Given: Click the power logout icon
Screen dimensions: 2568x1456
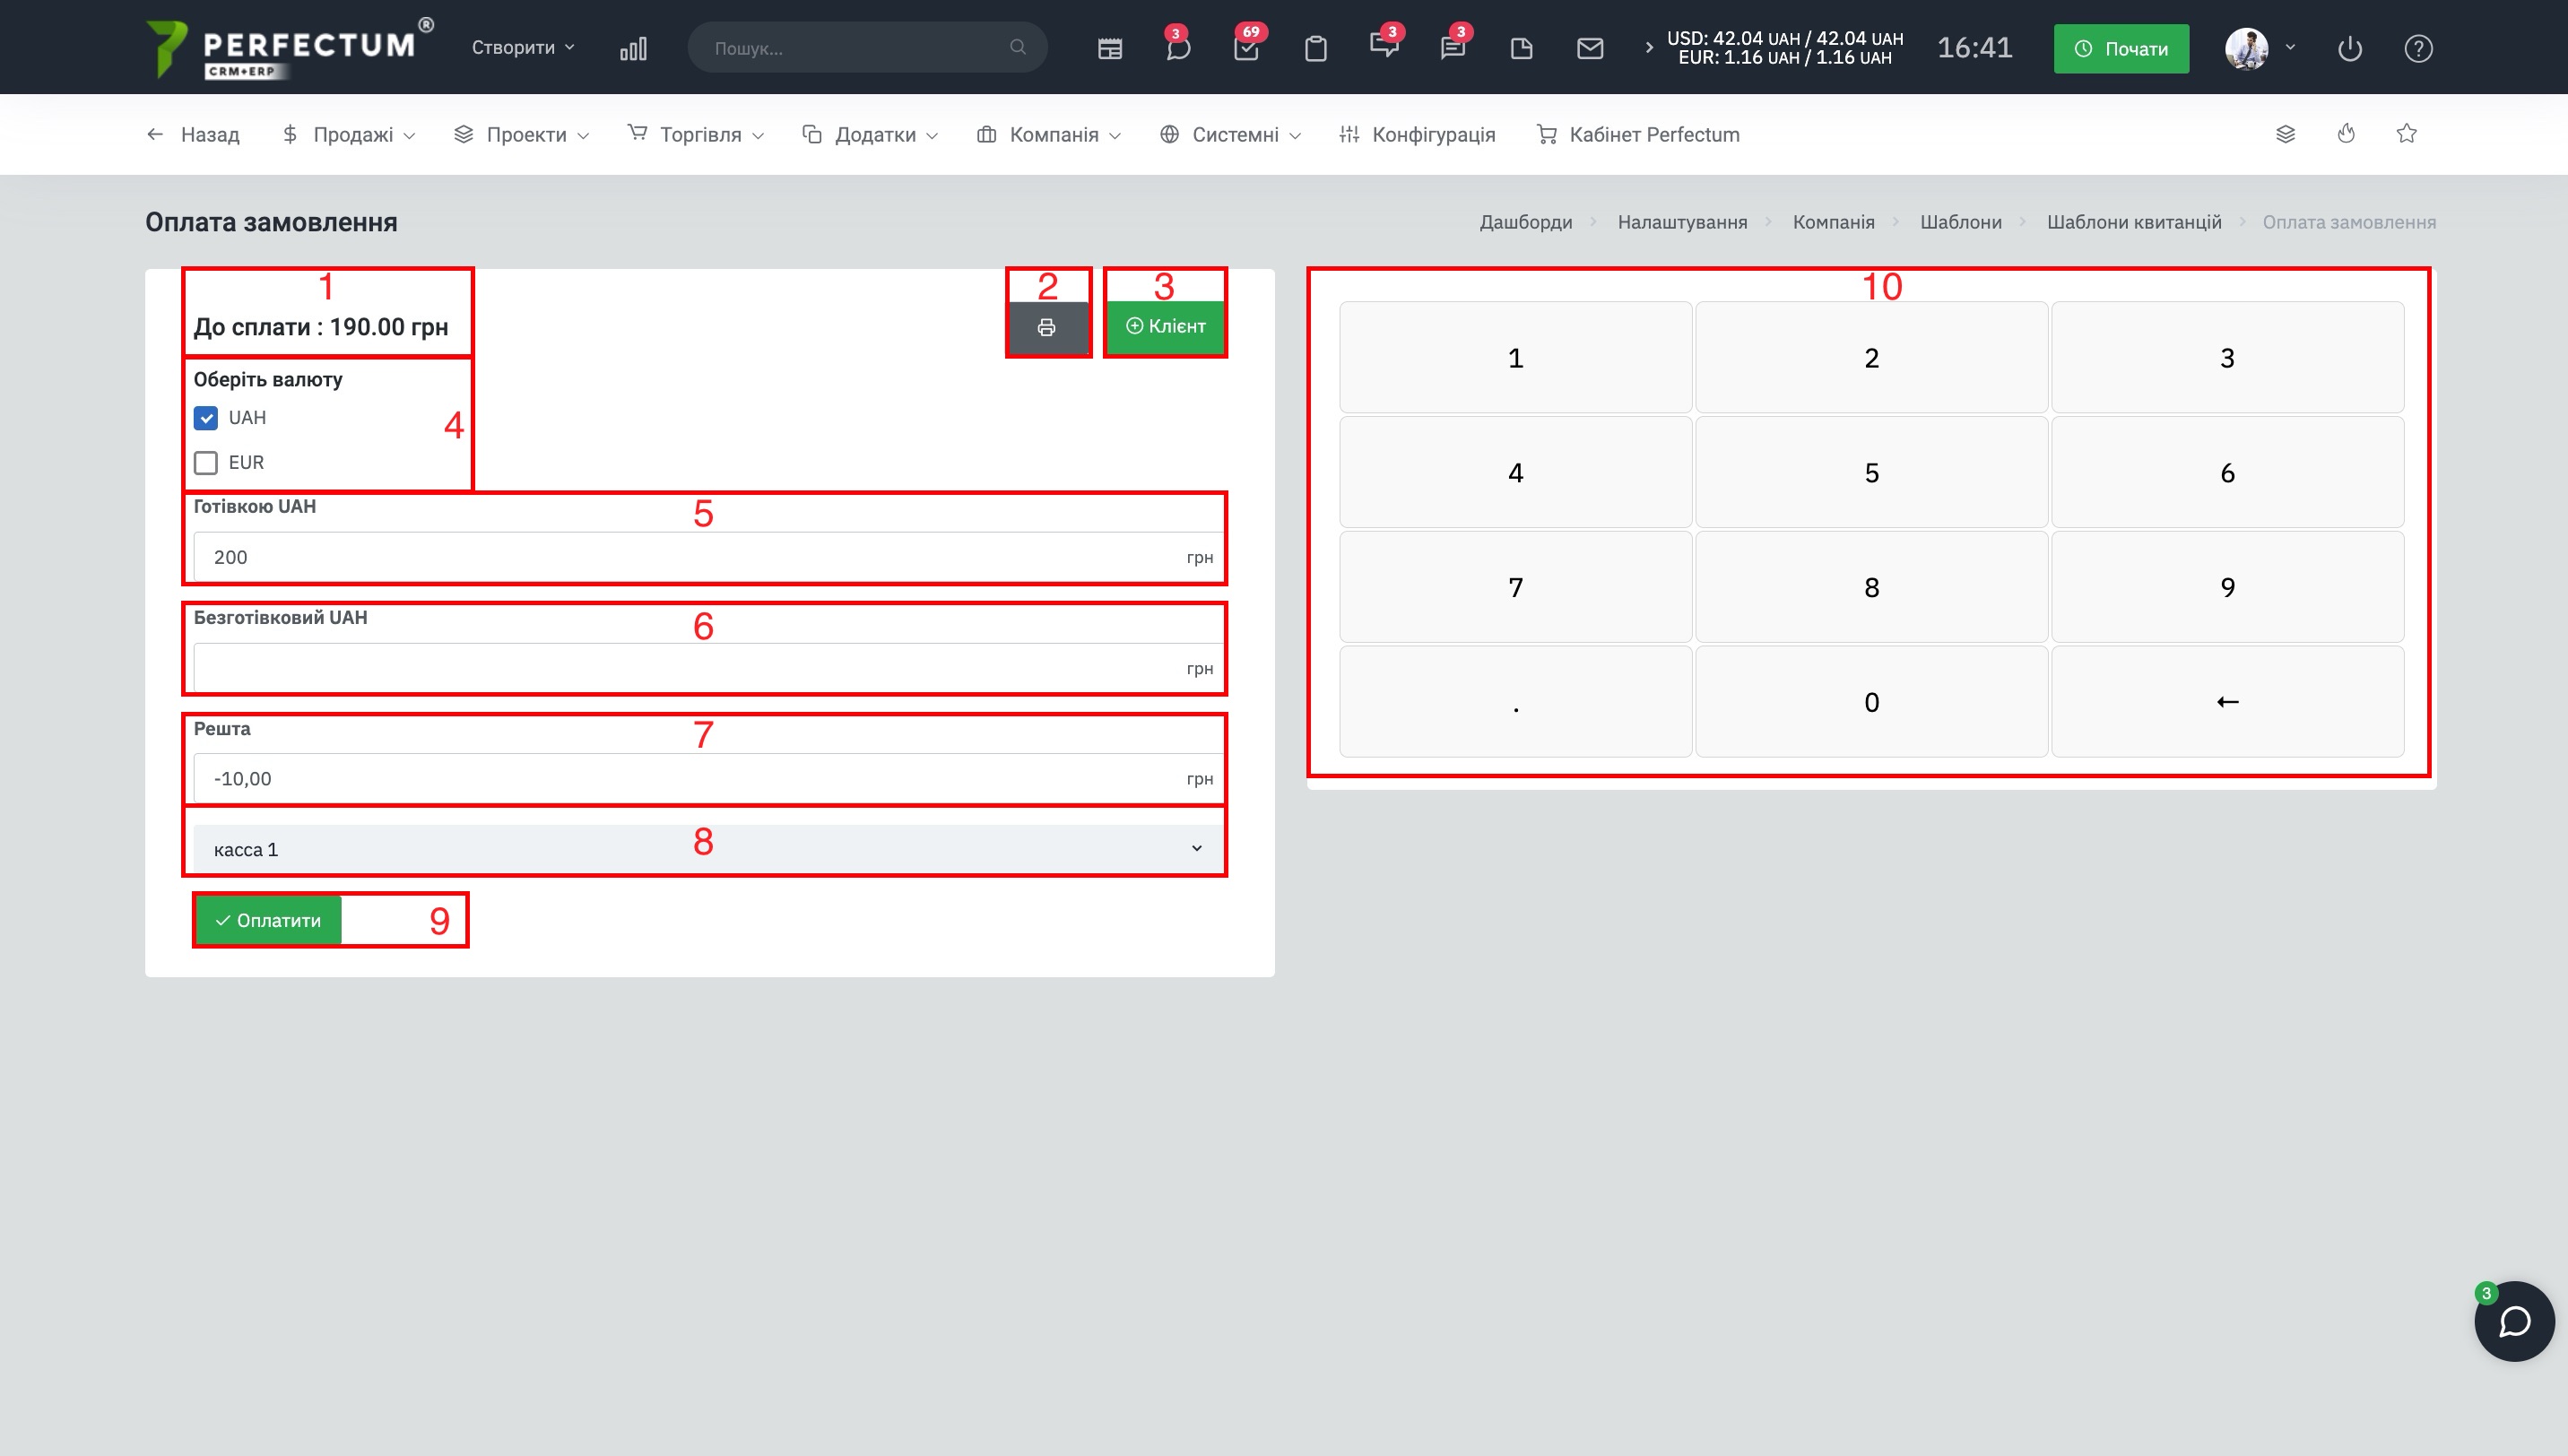Looking at the screenshot, I should click(x=2349, y=48).
